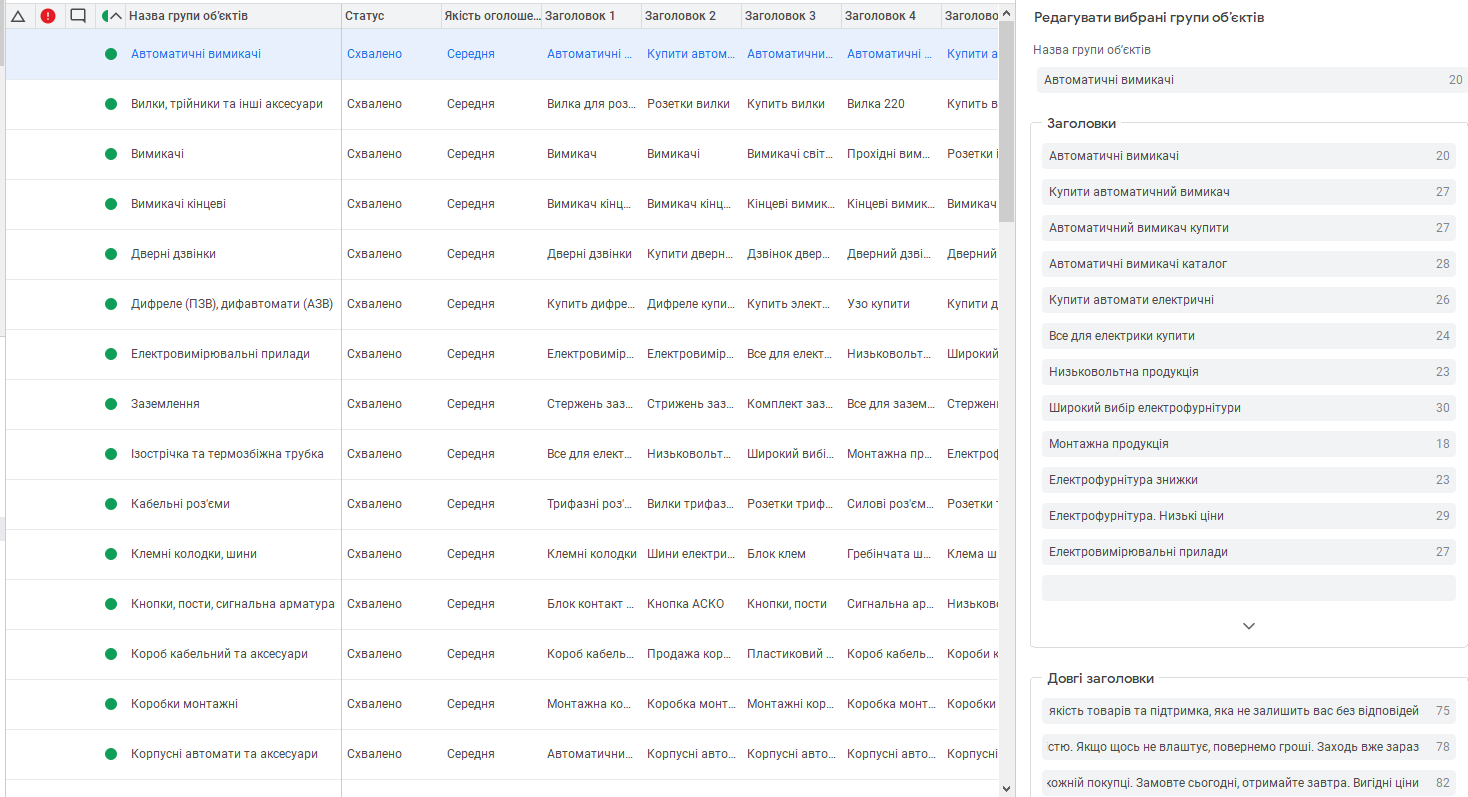Click the comment bubble column header icon
This screenshot has width=1468, height=797.
(x=78, y=16)
